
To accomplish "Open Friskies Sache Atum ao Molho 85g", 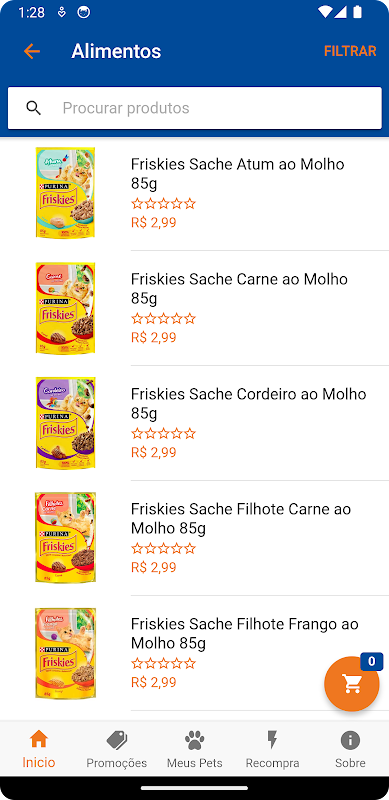I will [194, 193].
